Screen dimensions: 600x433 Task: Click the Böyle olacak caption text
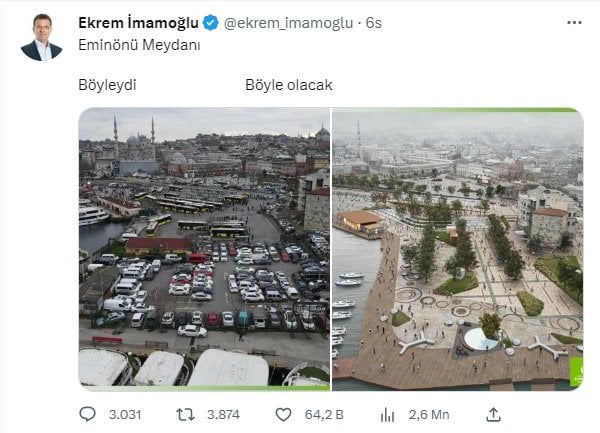(289, 85)
